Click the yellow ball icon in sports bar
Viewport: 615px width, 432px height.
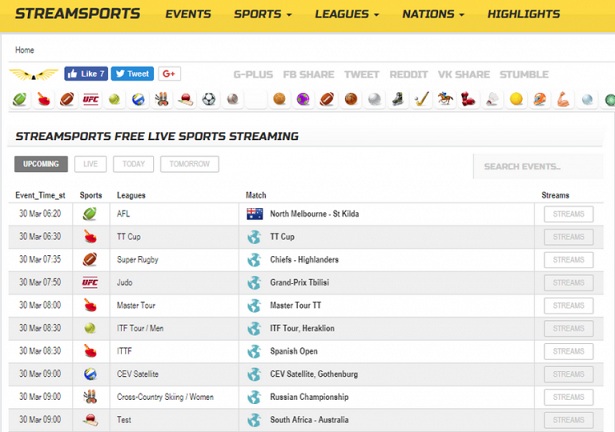click(x=516, y=99)
